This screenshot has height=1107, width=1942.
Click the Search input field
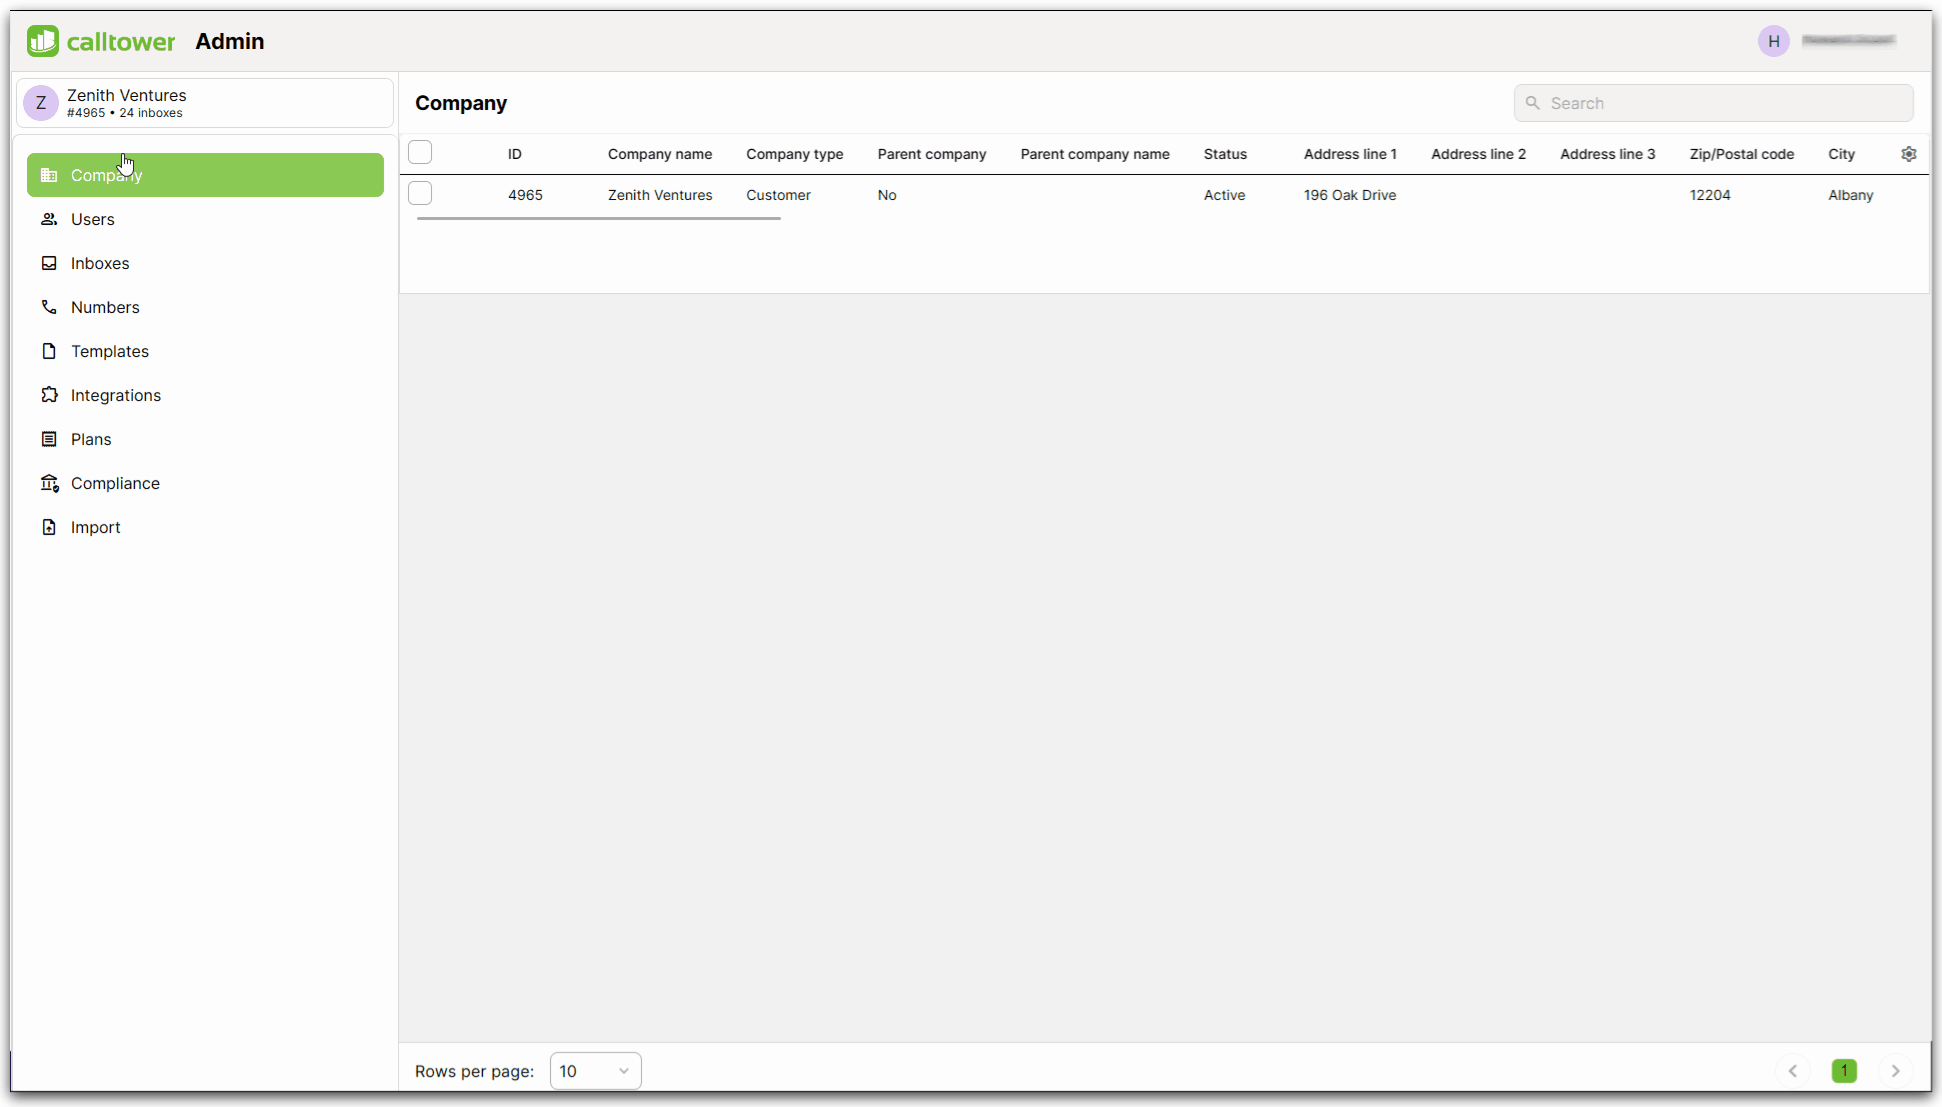click(1713, 103)
